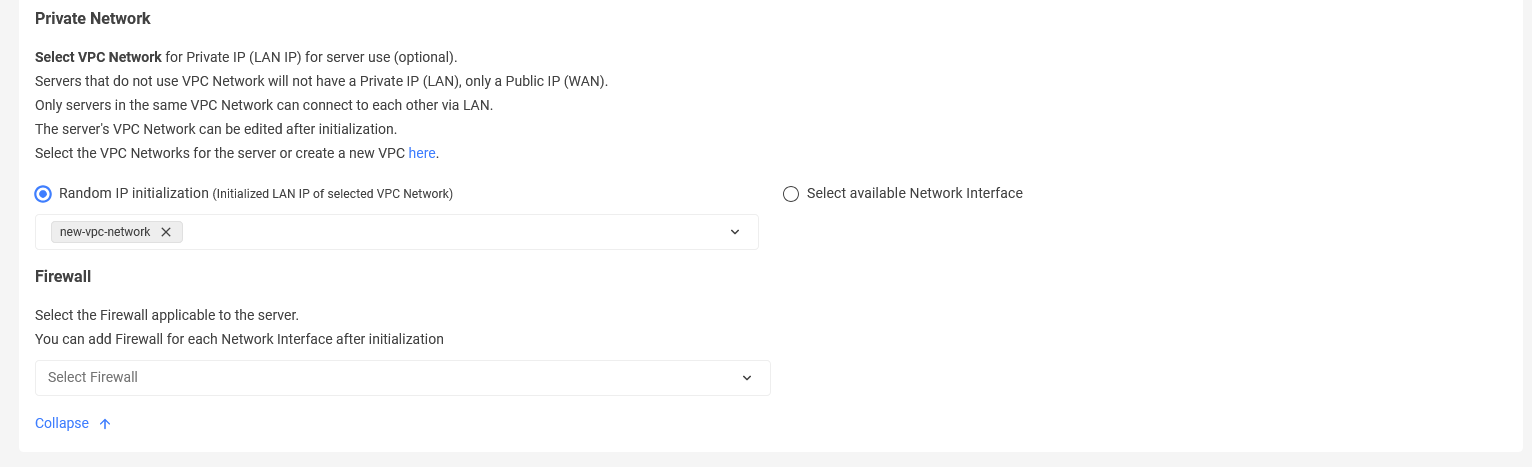Expand the Select Firewall chevron arrow

[x=747, y=378]
